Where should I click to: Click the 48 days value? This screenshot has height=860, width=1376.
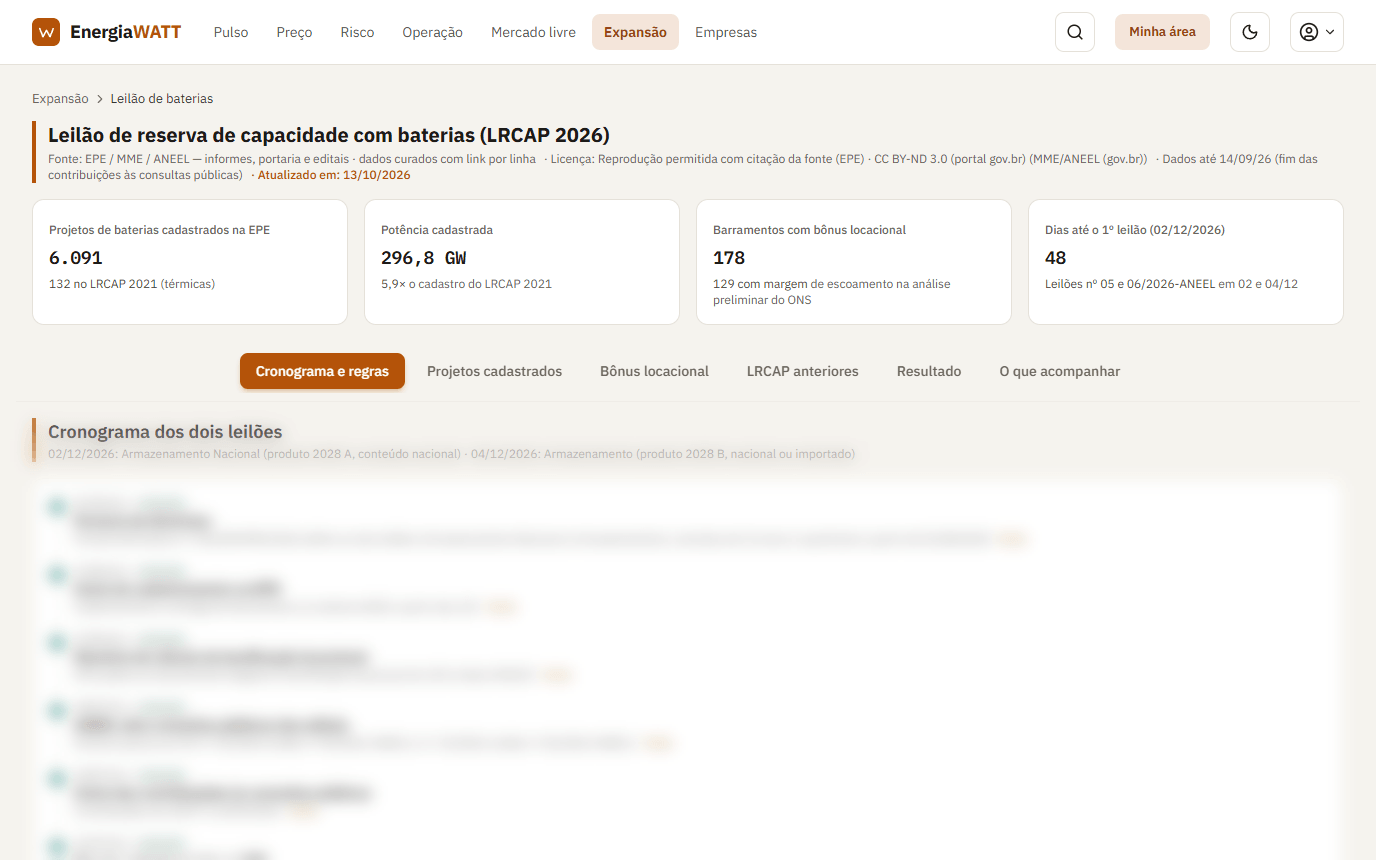(x=1056, y=258)
